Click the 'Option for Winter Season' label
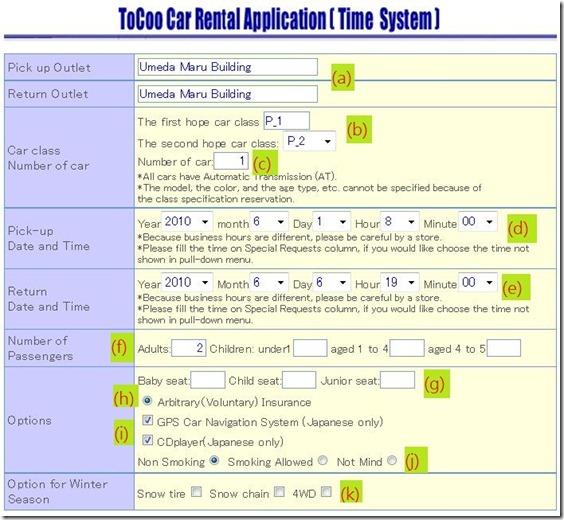 click(x=58, y=492)
